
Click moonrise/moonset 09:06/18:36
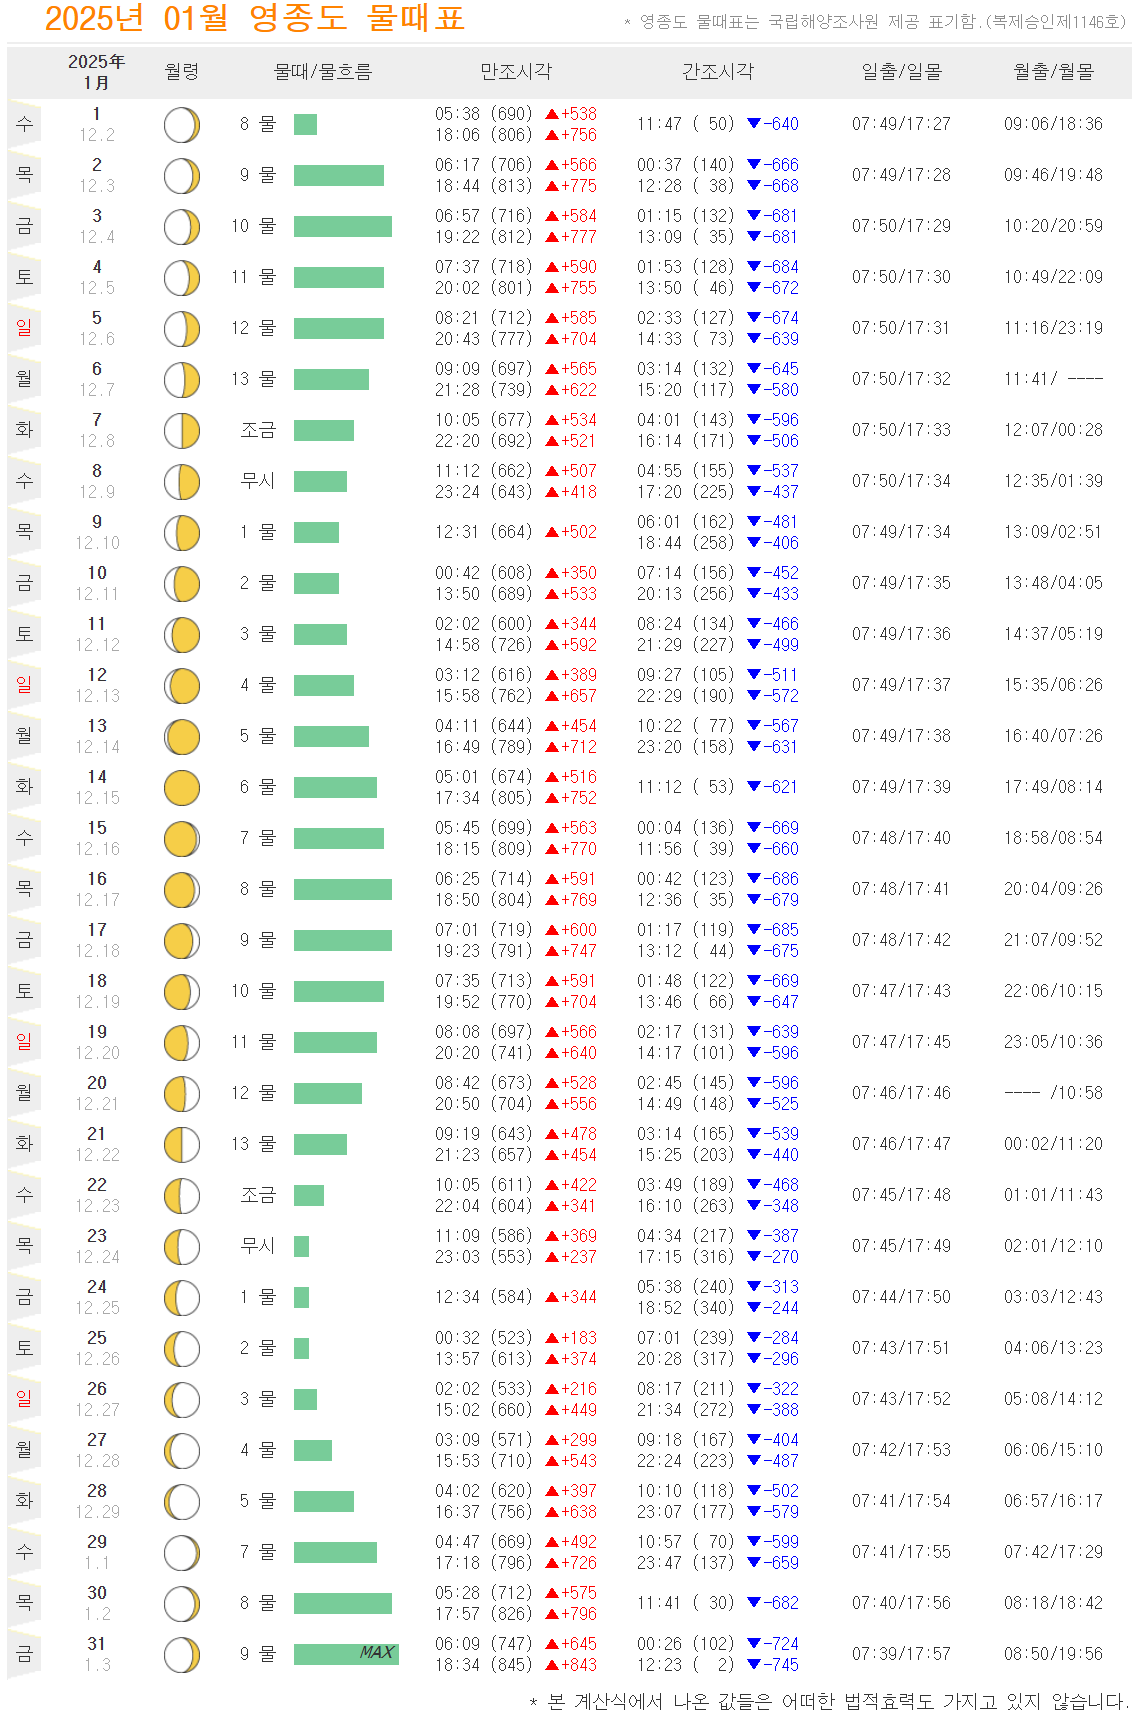[x=1054, y=124]
